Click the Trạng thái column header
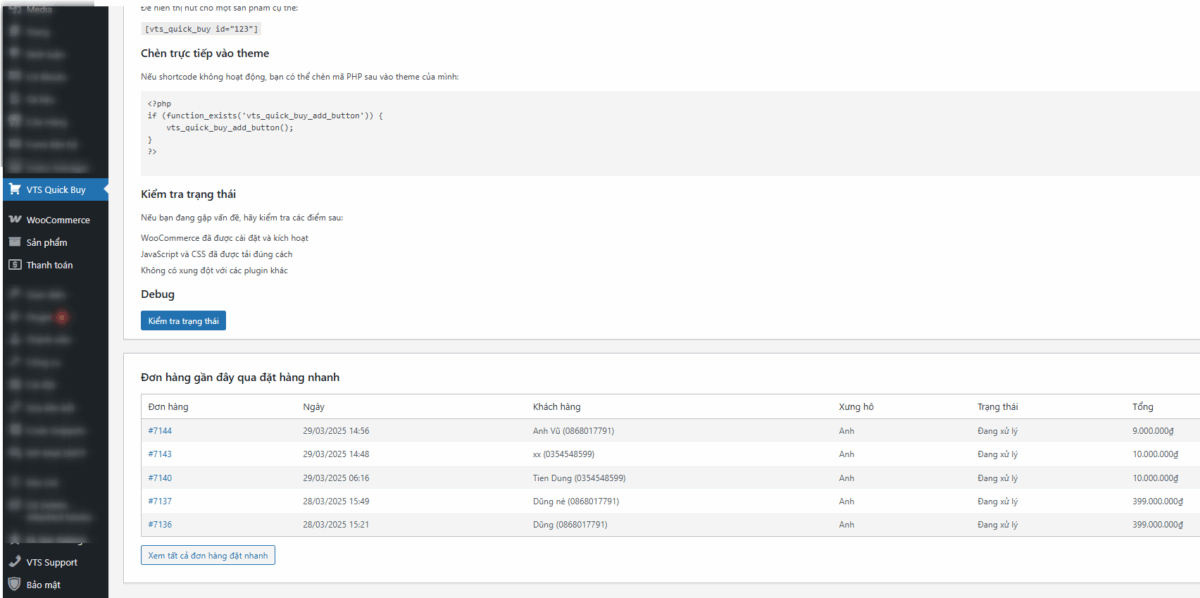1200x598 pixels. tap(998, 407)
